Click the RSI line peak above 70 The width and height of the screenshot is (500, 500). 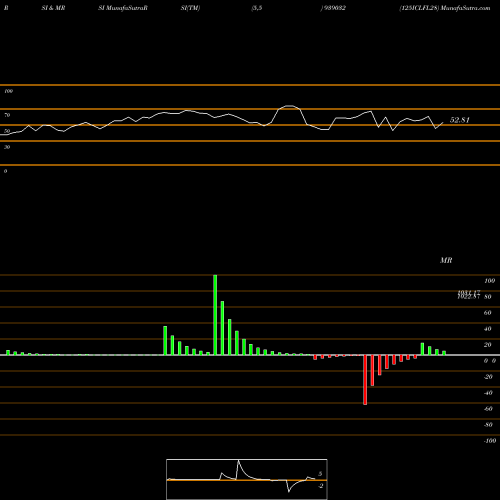(289, 106)
